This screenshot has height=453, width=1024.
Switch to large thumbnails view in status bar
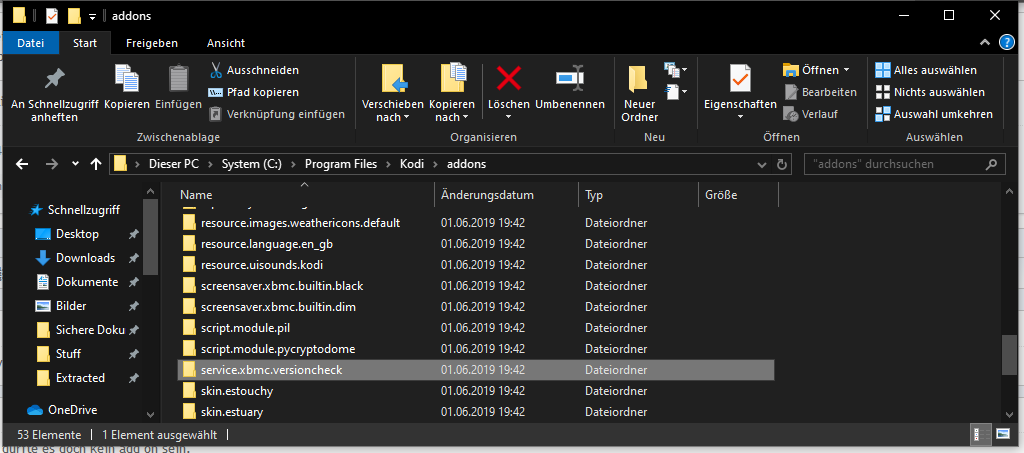point(1002,434)
